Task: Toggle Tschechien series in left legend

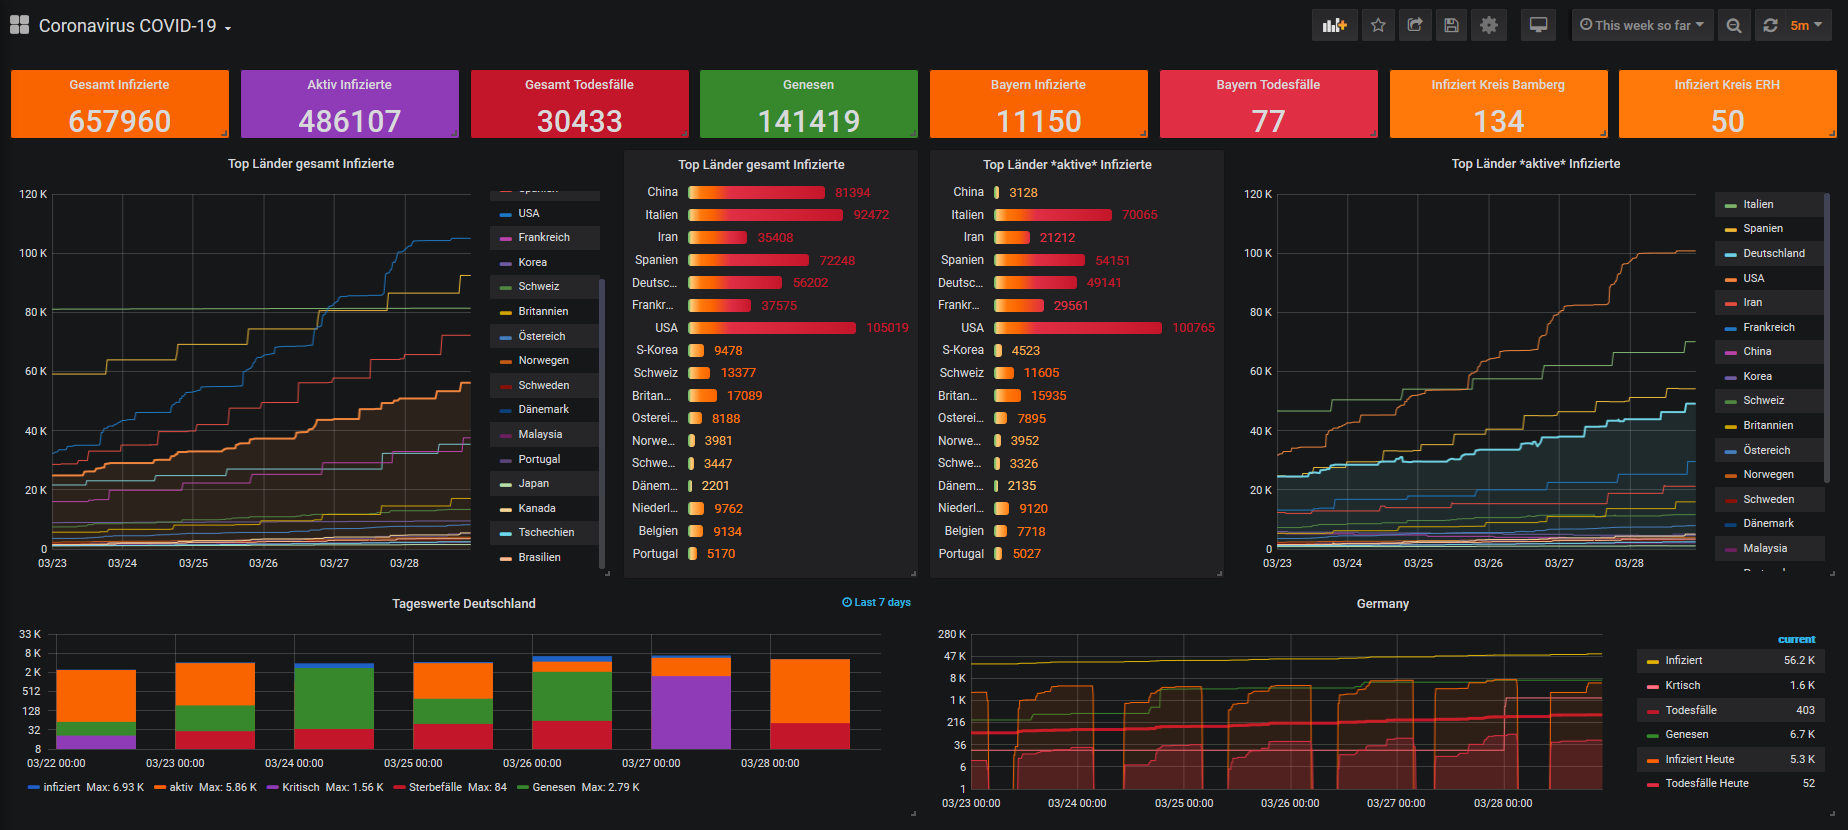Action: (x=546, y=532)
